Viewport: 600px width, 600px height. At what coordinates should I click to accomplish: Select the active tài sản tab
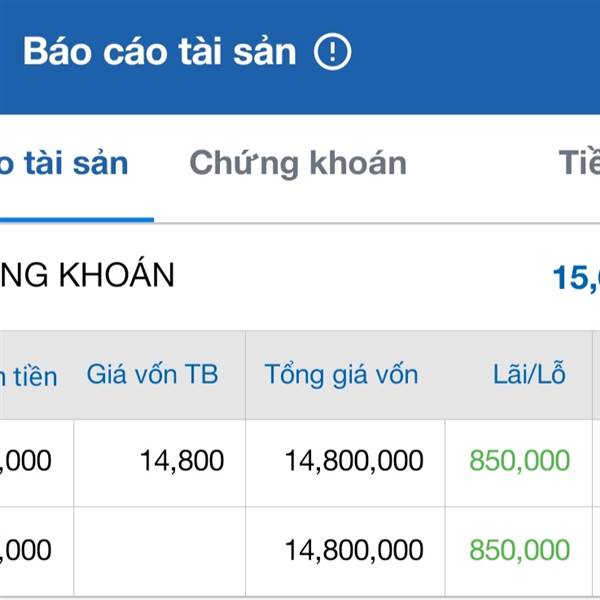point(64,163)
